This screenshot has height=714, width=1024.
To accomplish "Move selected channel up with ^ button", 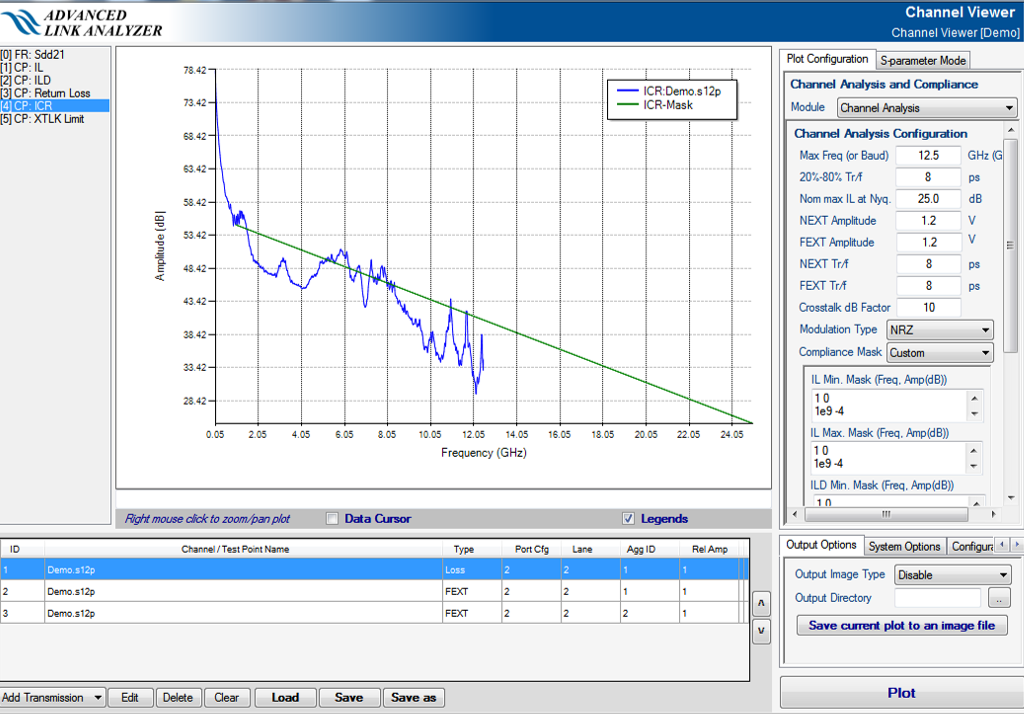I will [761, 604].
